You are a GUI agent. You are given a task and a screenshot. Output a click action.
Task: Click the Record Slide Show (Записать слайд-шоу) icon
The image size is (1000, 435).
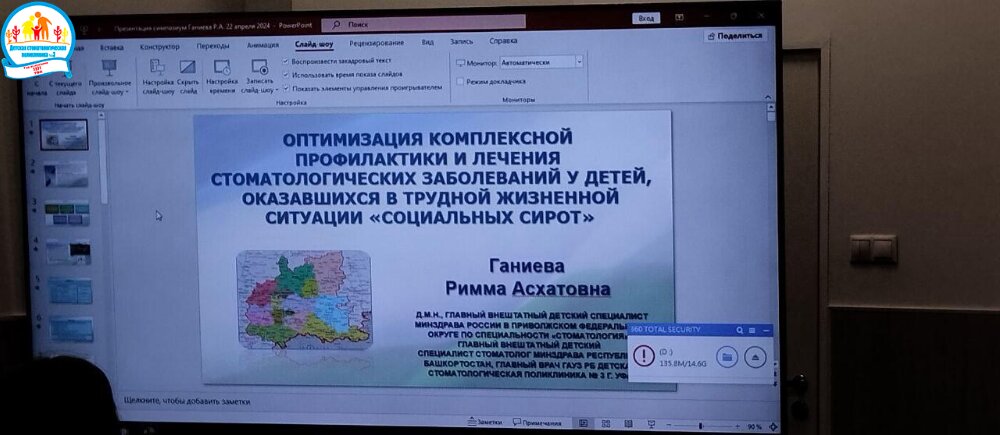point(260,67)
